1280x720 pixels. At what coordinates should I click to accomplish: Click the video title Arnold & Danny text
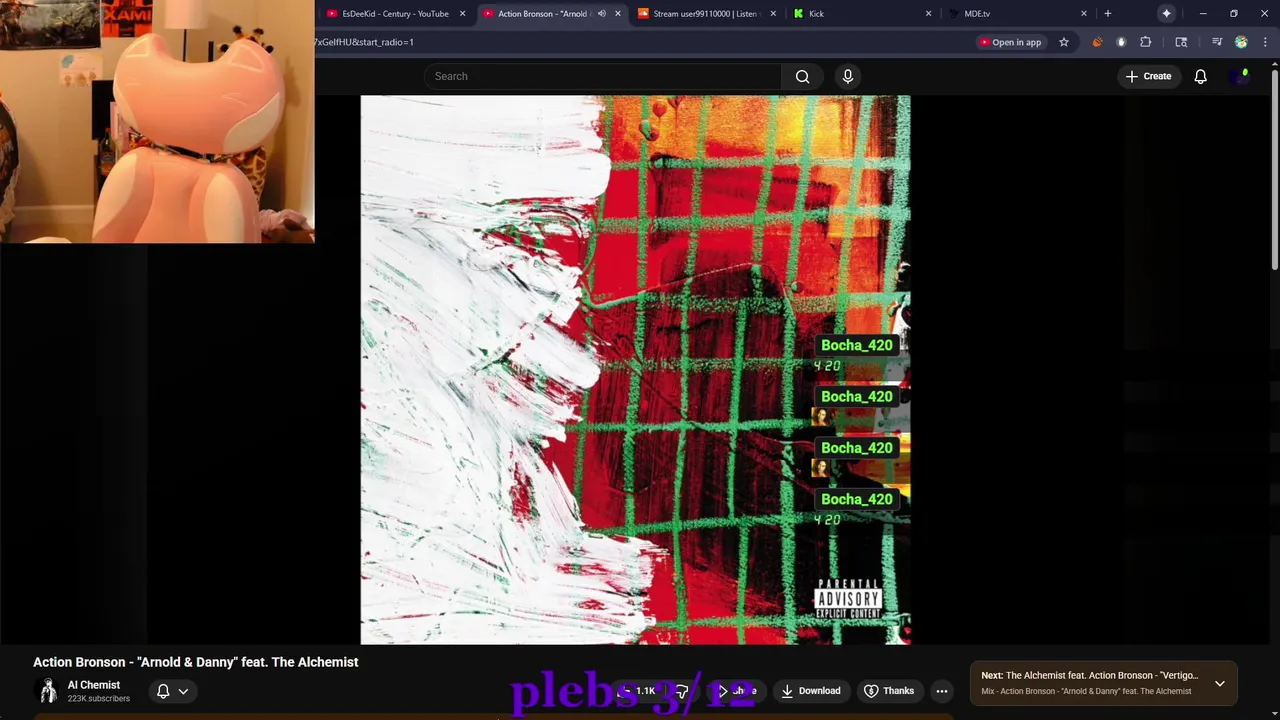pos(195,662)
